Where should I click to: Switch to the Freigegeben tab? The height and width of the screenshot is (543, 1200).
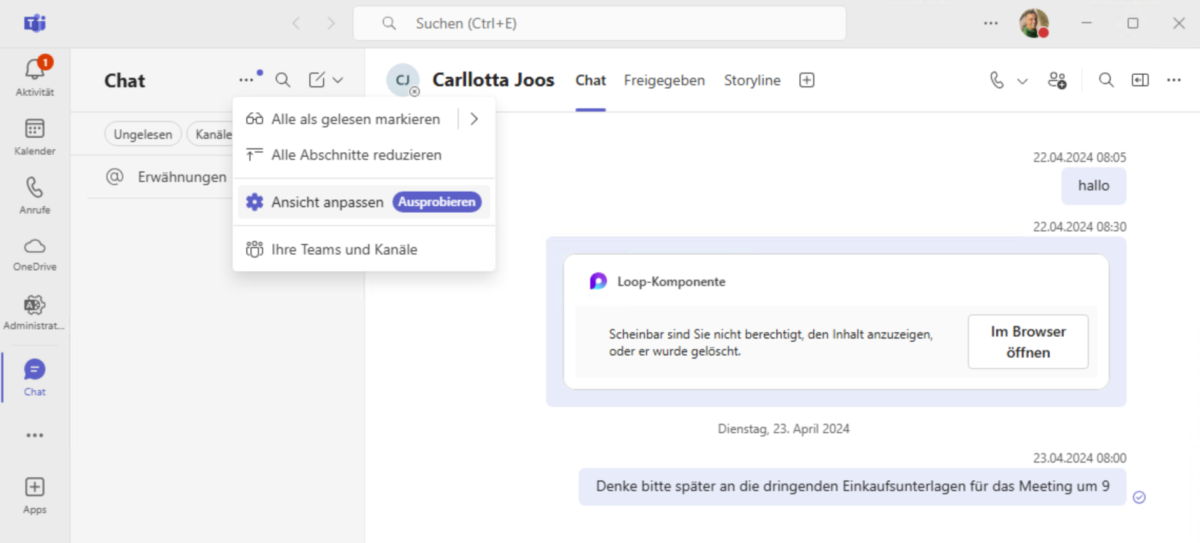[x=664, y=80]
